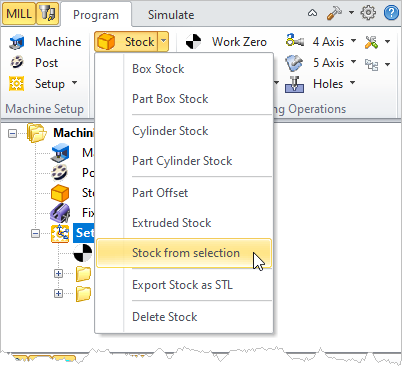Select the Stock cube icon in tree

click(x=60, y=193)
